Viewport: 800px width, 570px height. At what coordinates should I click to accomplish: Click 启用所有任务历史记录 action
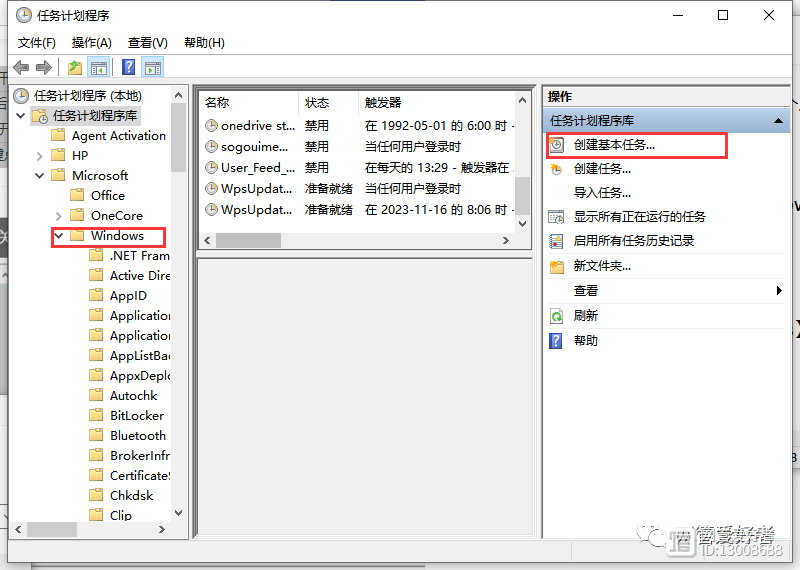coord(634,241)
